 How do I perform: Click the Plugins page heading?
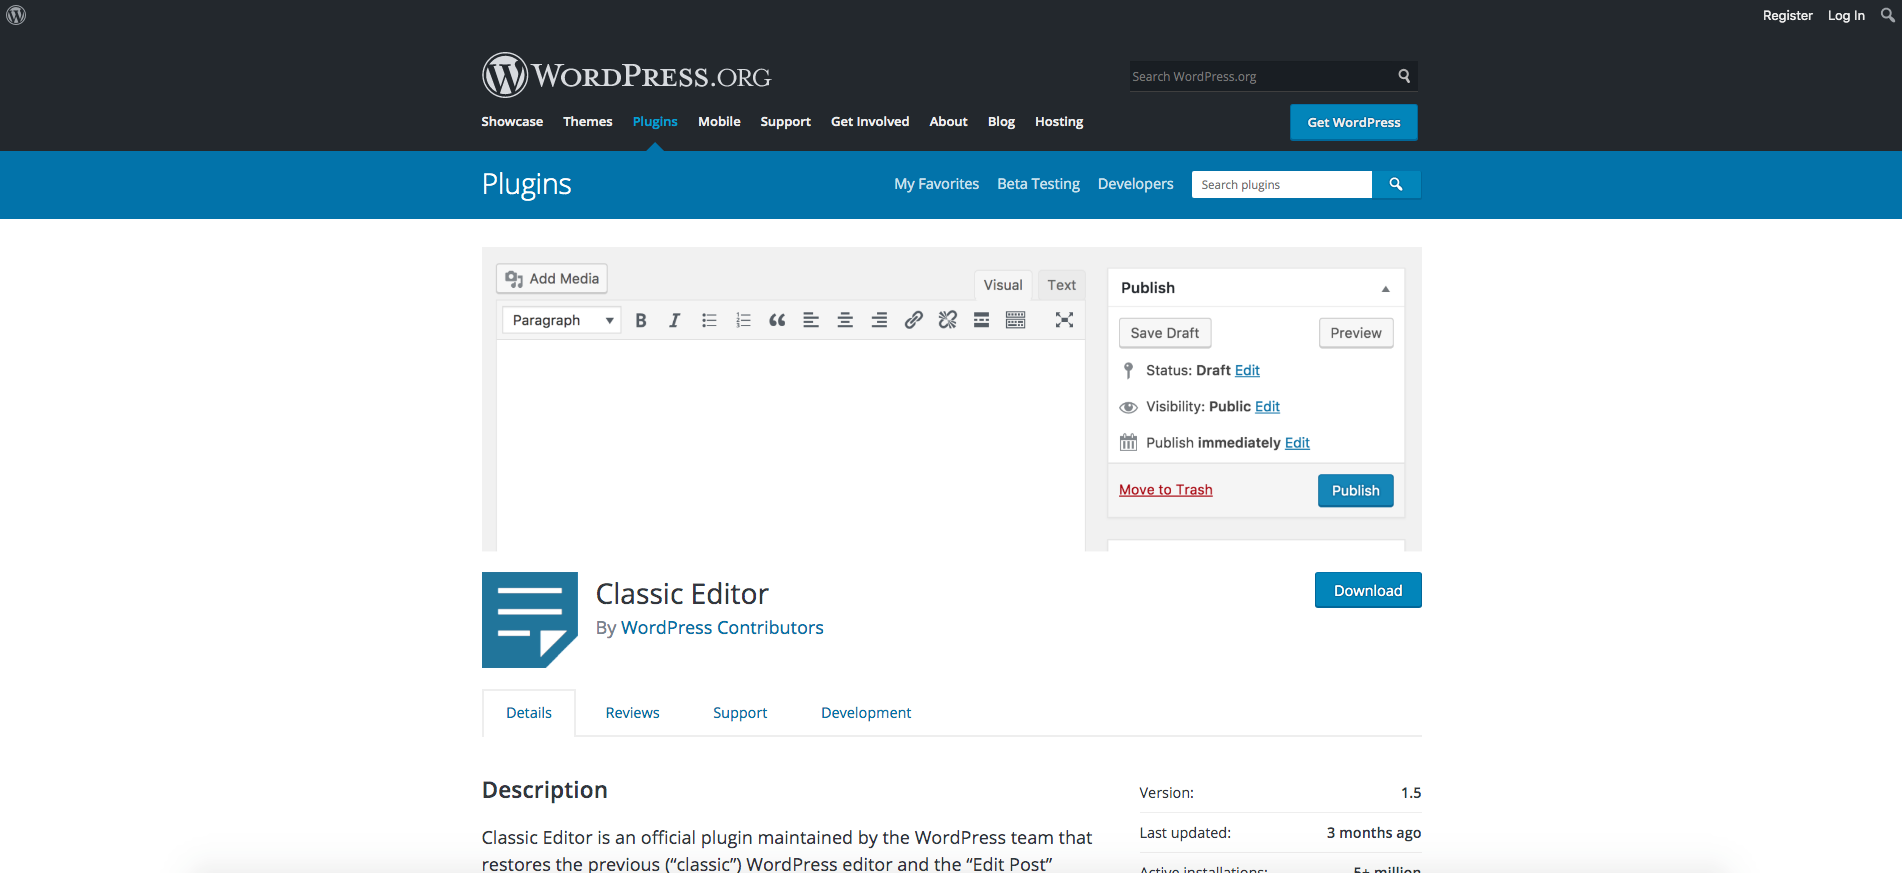point(526,184)
